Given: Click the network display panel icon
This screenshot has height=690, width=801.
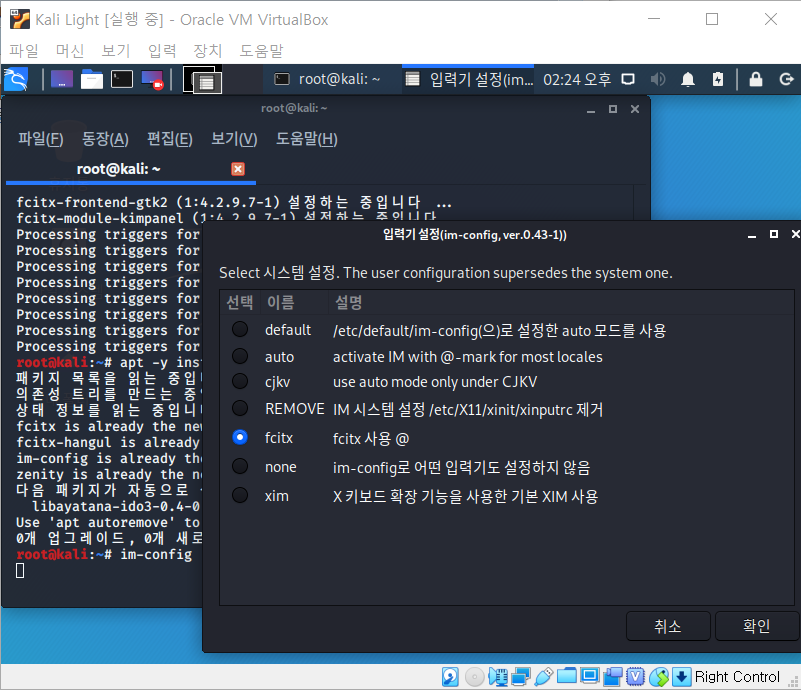Looking at the screenshot, I should (628, 79).
